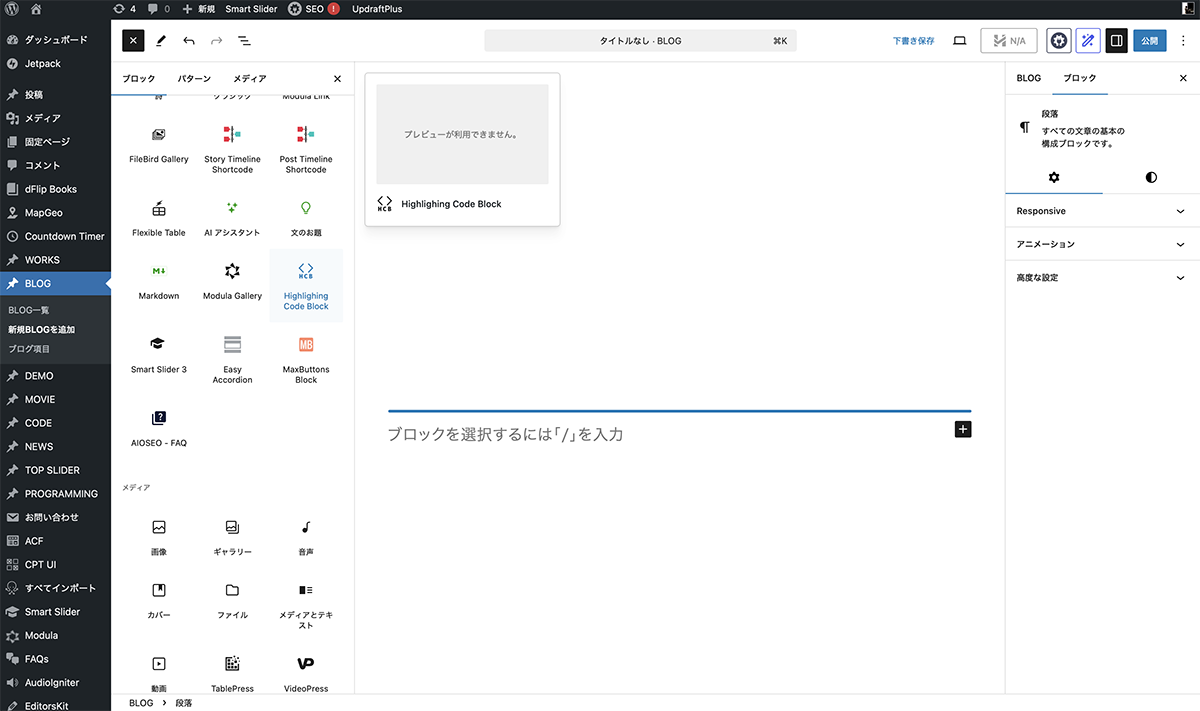Expand the Responsive panel
The image size is (1200, 711).
[1101, 211]
